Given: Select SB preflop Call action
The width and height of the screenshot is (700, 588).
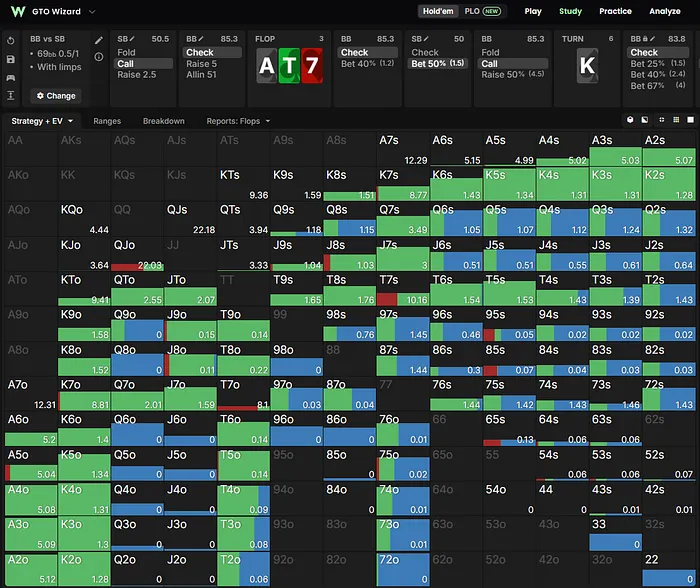Looking at the screenshot, I should point(144,64).
